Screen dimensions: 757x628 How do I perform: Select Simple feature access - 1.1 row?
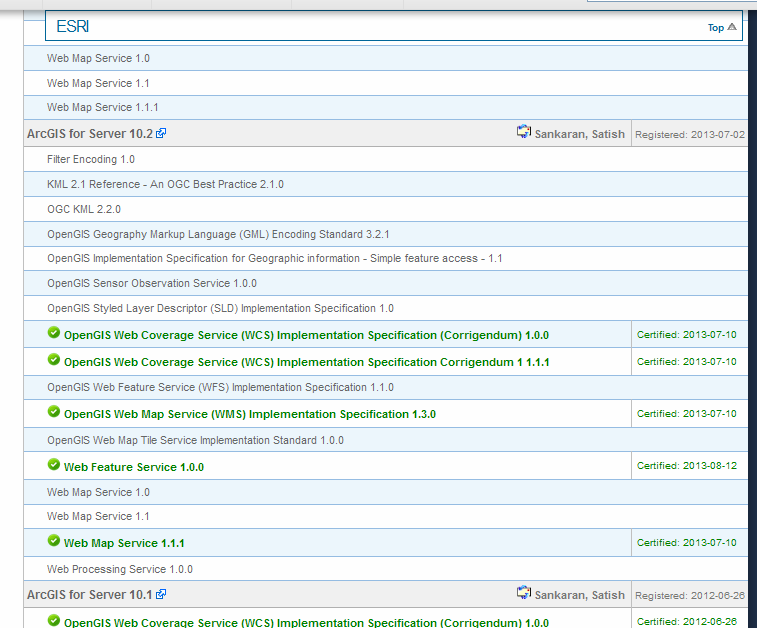(385, 259)
